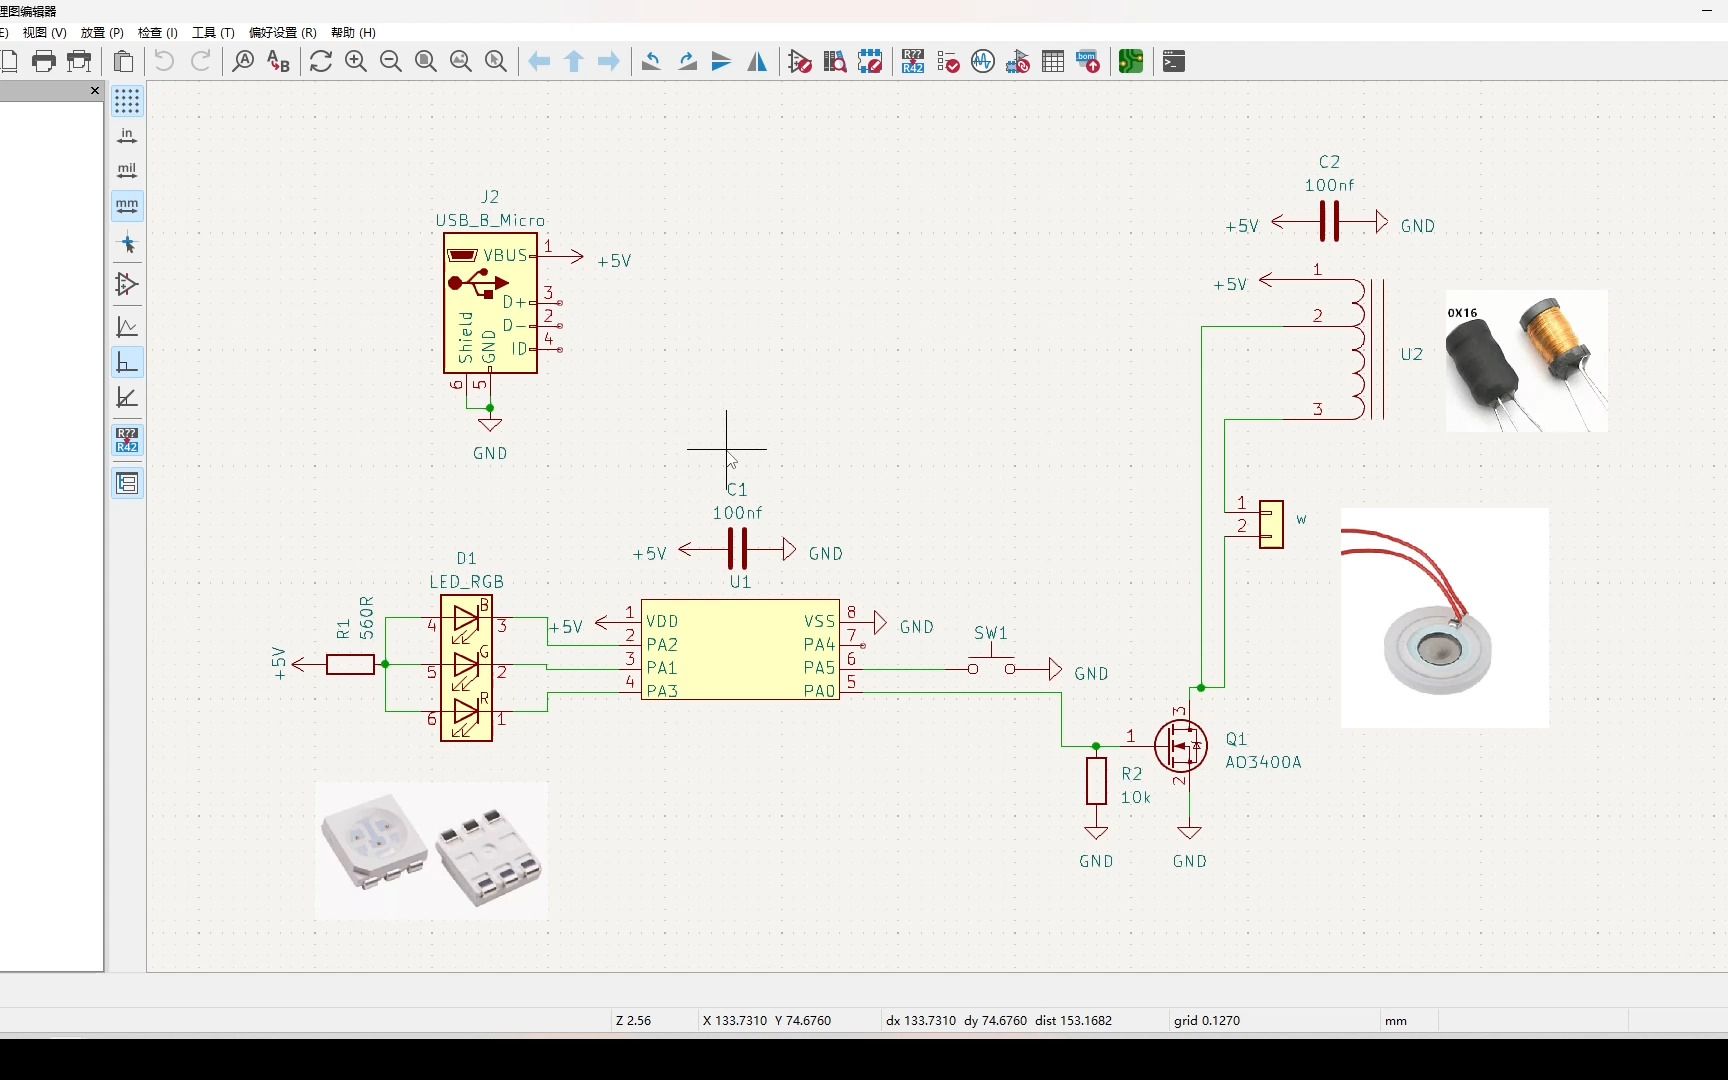The image size is (1728, 1080).
Task: Click the inductor photo thumbnail
Action: pos(1527,361)
